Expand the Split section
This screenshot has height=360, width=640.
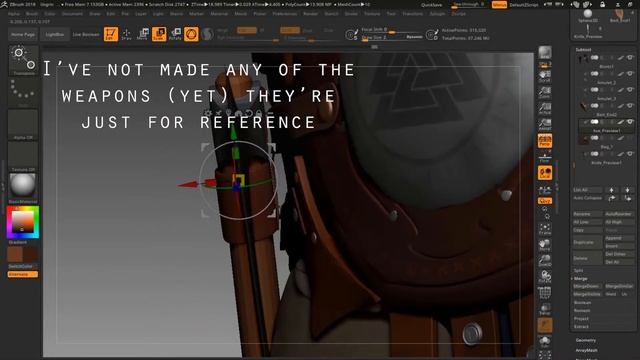click(x=578, y=270)
